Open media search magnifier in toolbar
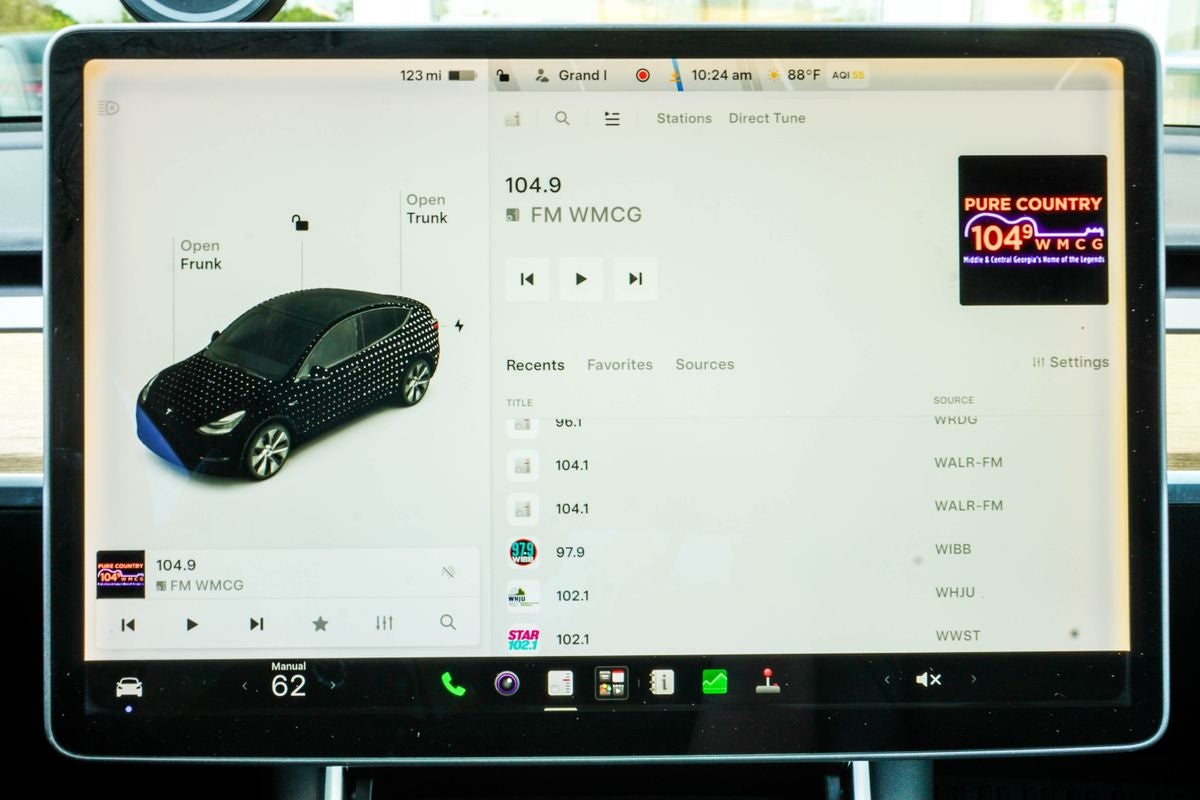Screen dimensions: 1200x800 tap(562, 118)
